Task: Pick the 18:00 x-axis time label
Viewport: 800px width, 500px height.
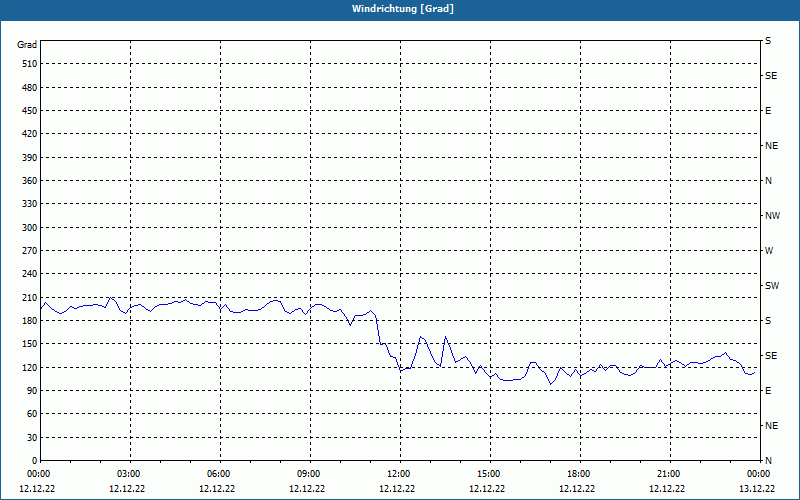Action: point(580,474)
